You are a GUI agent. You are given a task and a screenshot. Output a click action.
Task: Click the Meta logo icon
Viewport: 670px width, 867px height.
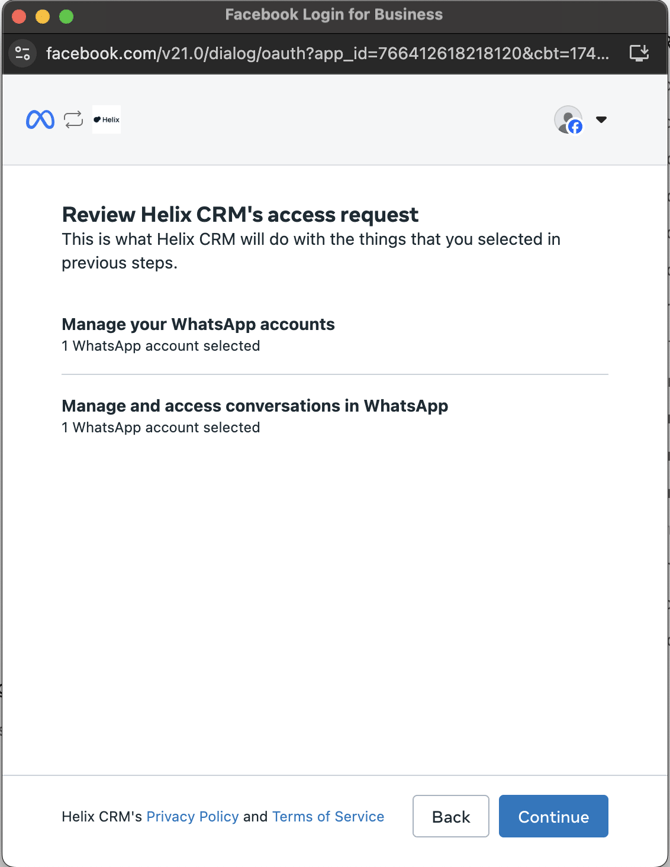click(40, 120)
